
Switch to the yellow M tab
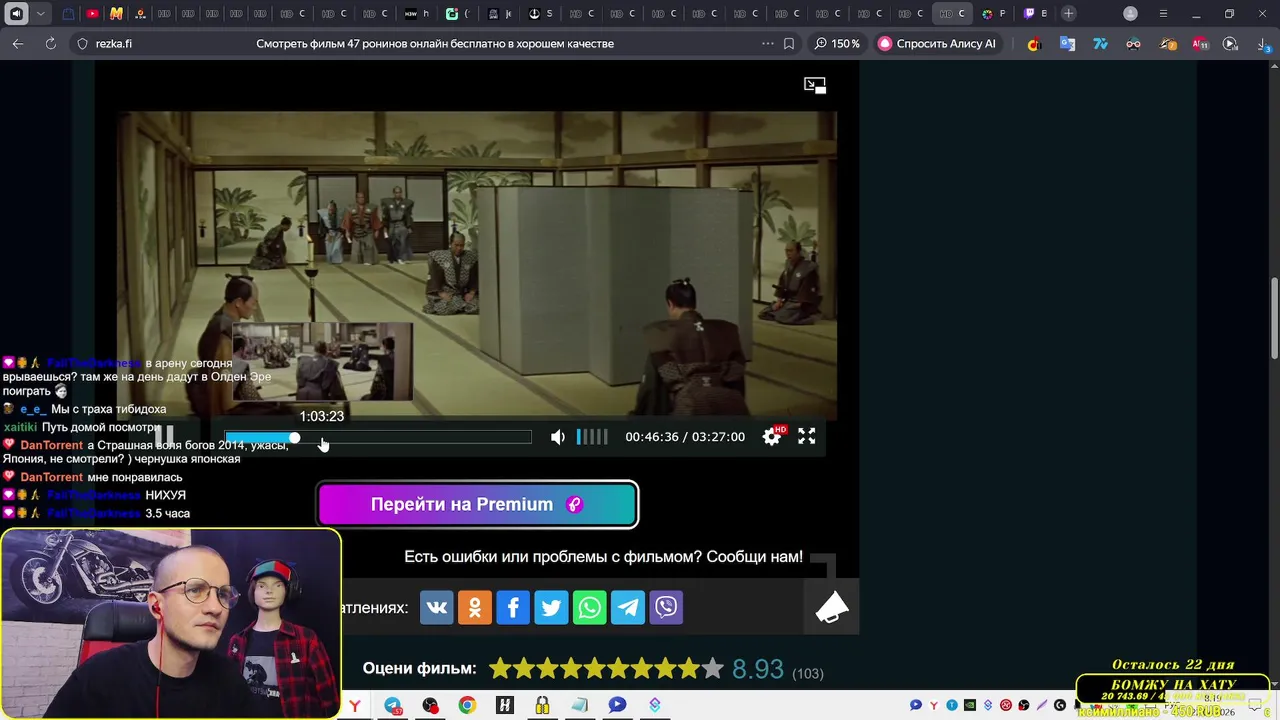116,14
